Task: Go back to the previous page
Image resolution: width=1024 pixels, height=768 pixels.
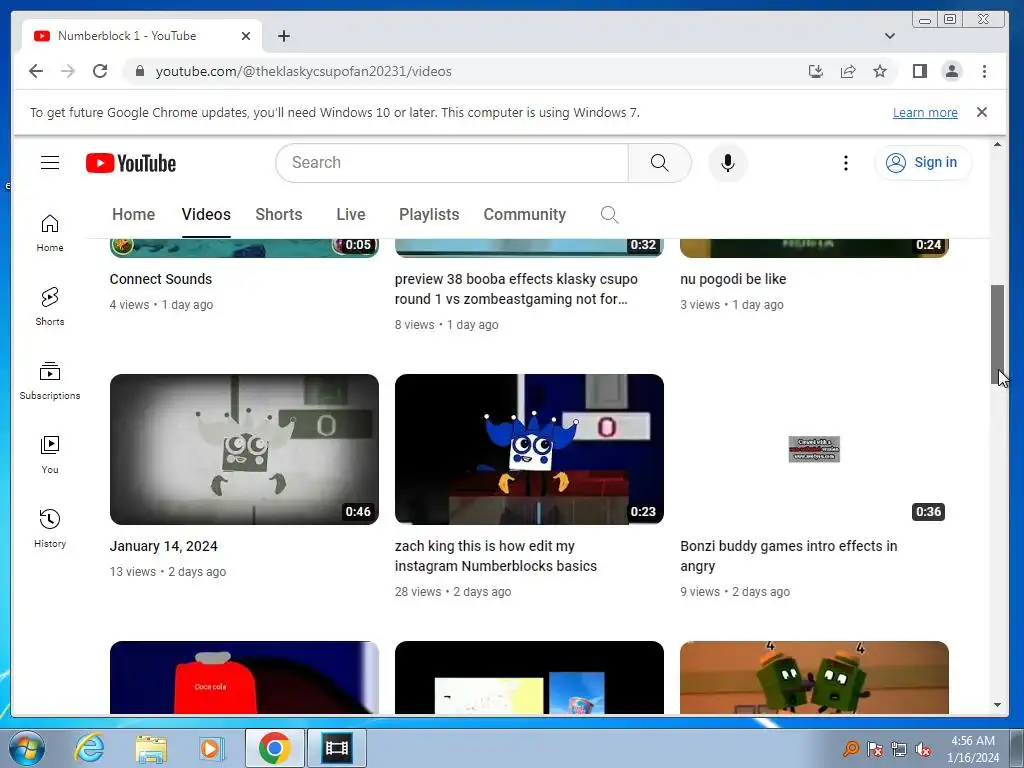Action: tap(36, 71)
